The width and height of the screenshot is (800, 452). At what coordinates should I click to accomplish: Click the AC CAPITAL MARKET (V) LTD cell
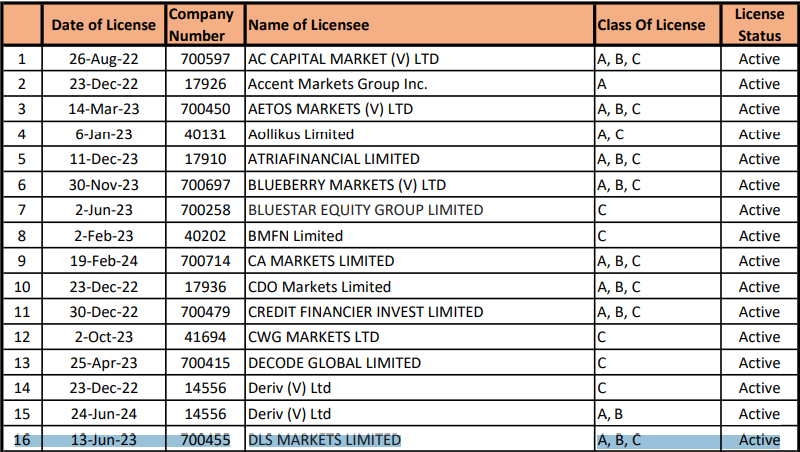[419, 59]
